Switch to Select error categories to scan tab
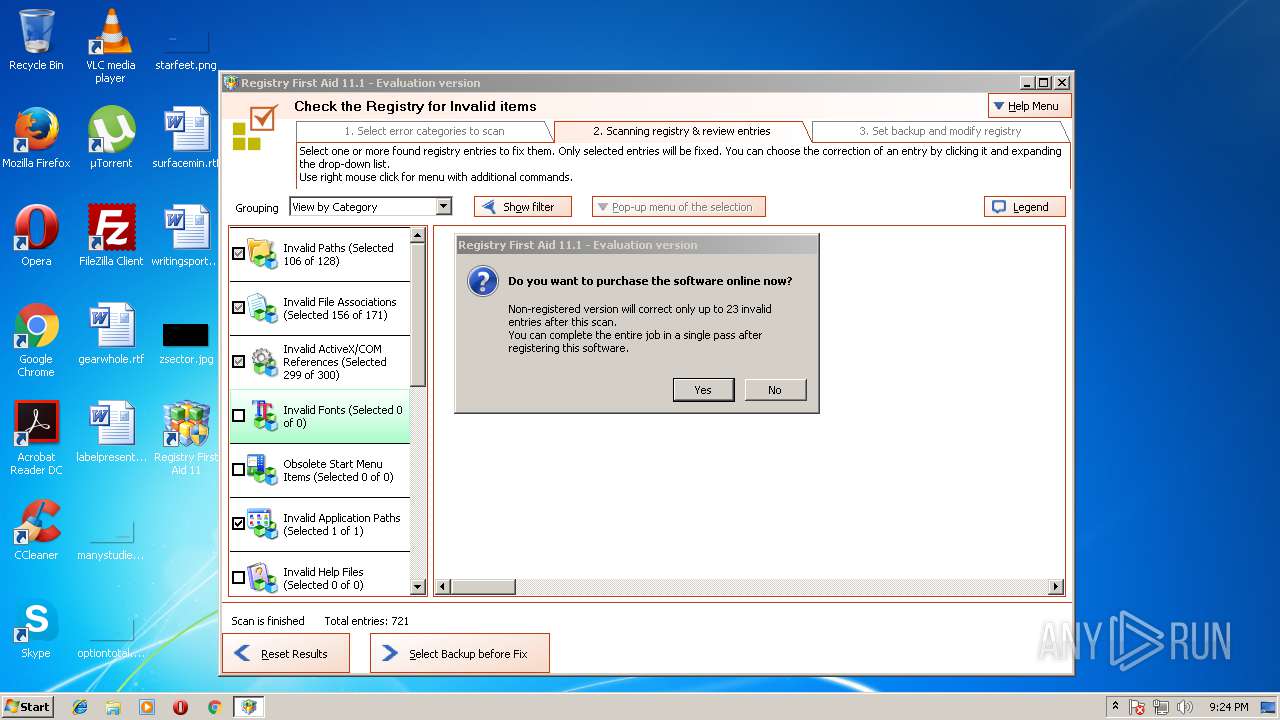The height and width of the screenshot is (720, 1280). (x=424, y=131)
